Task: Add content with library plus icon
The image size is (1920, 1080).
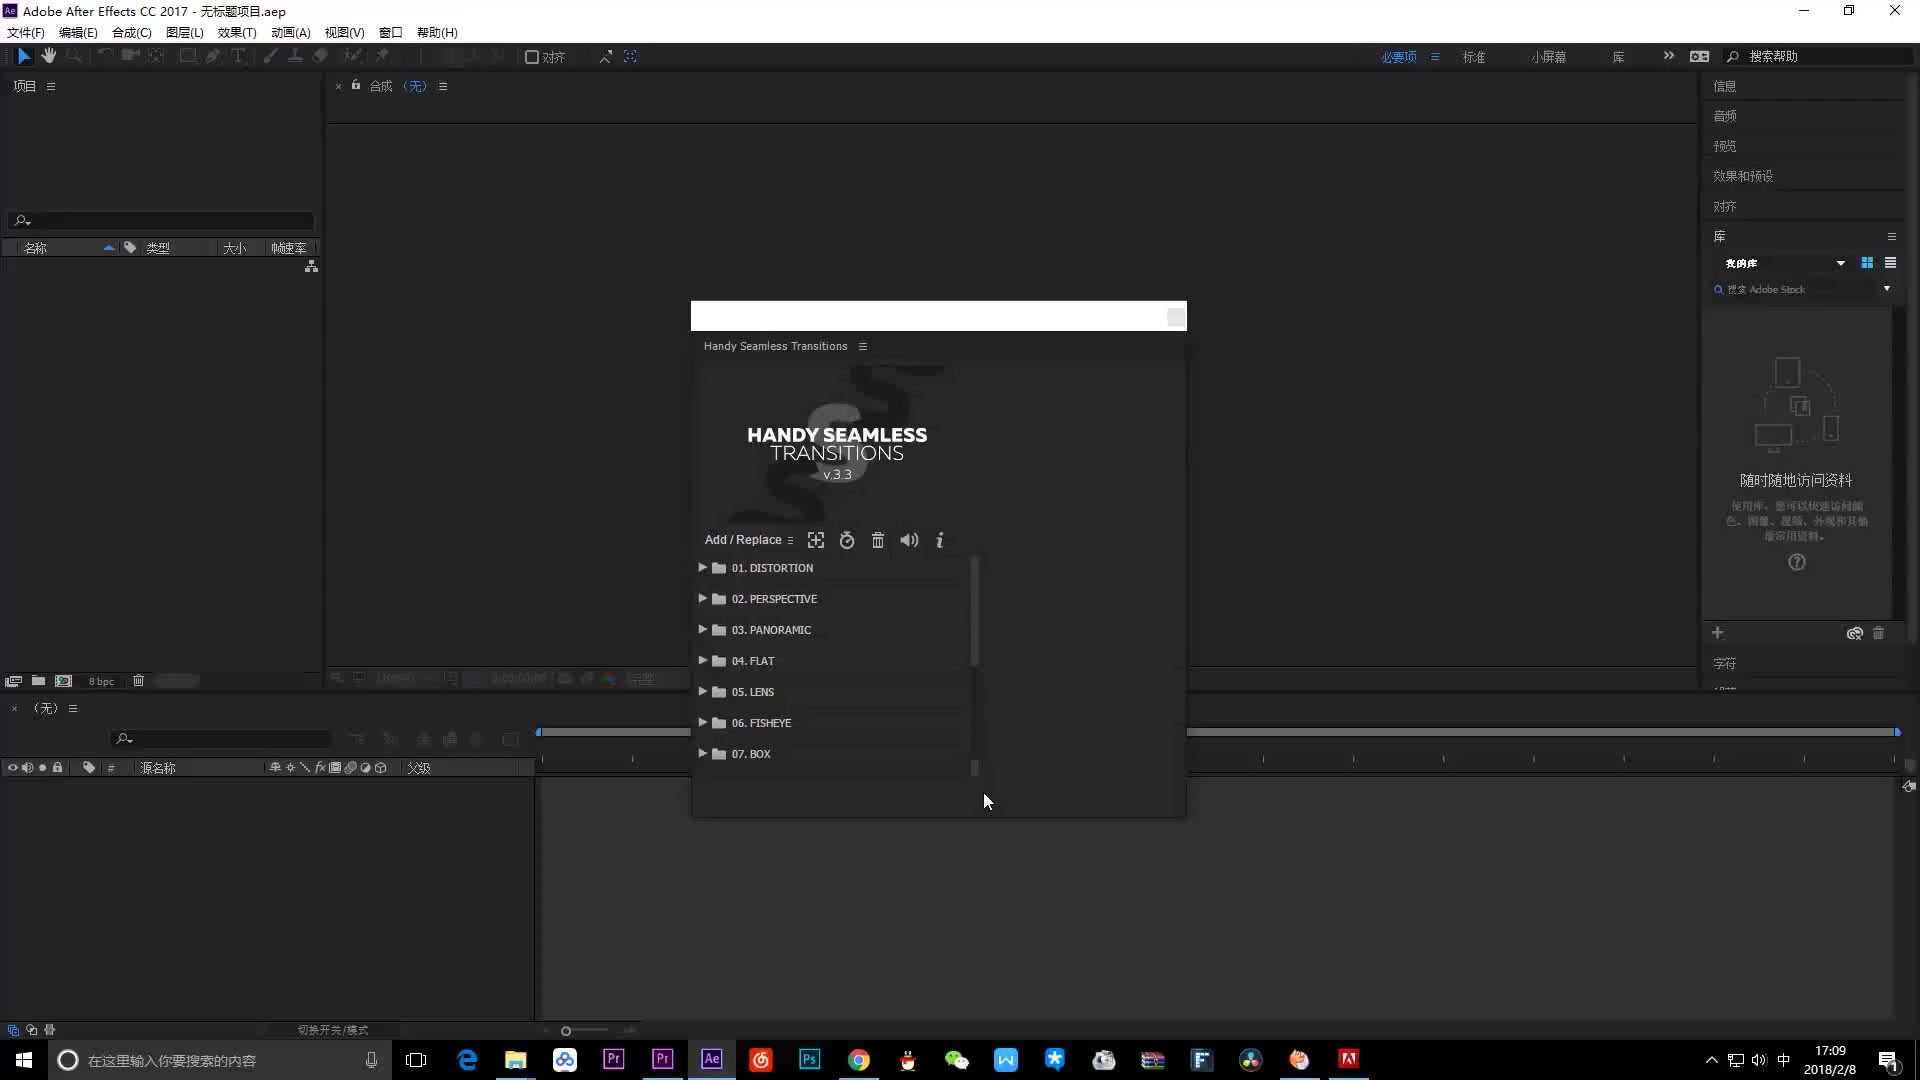Action: (x=1717, y=633)
